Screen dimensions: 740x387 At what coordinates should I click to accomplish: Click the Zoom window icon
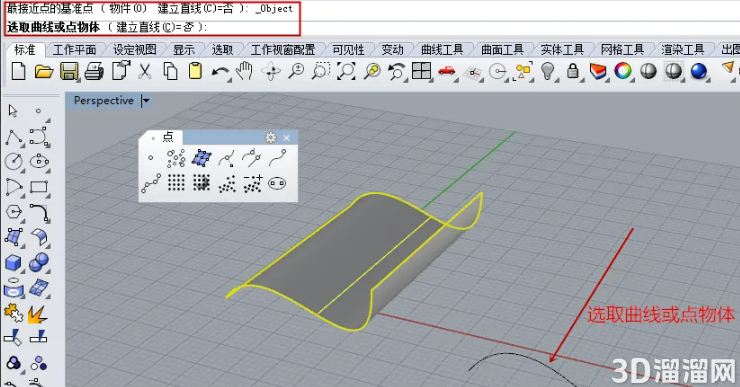click(x=321, y=72)
